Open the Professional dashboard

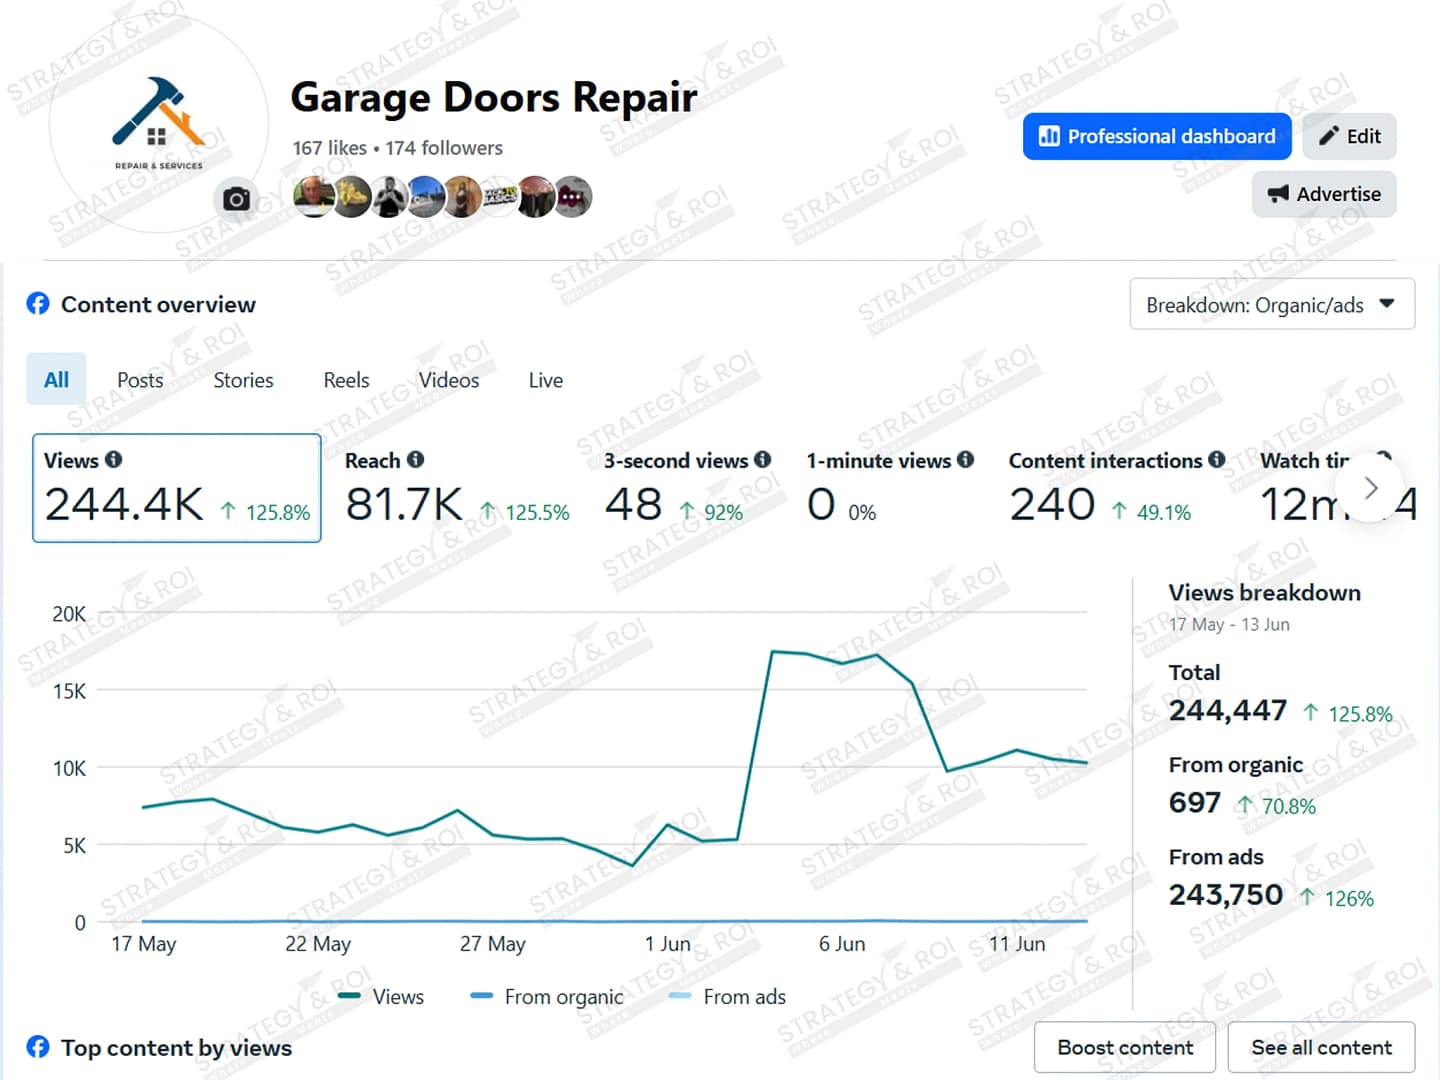click(1157, 136)
